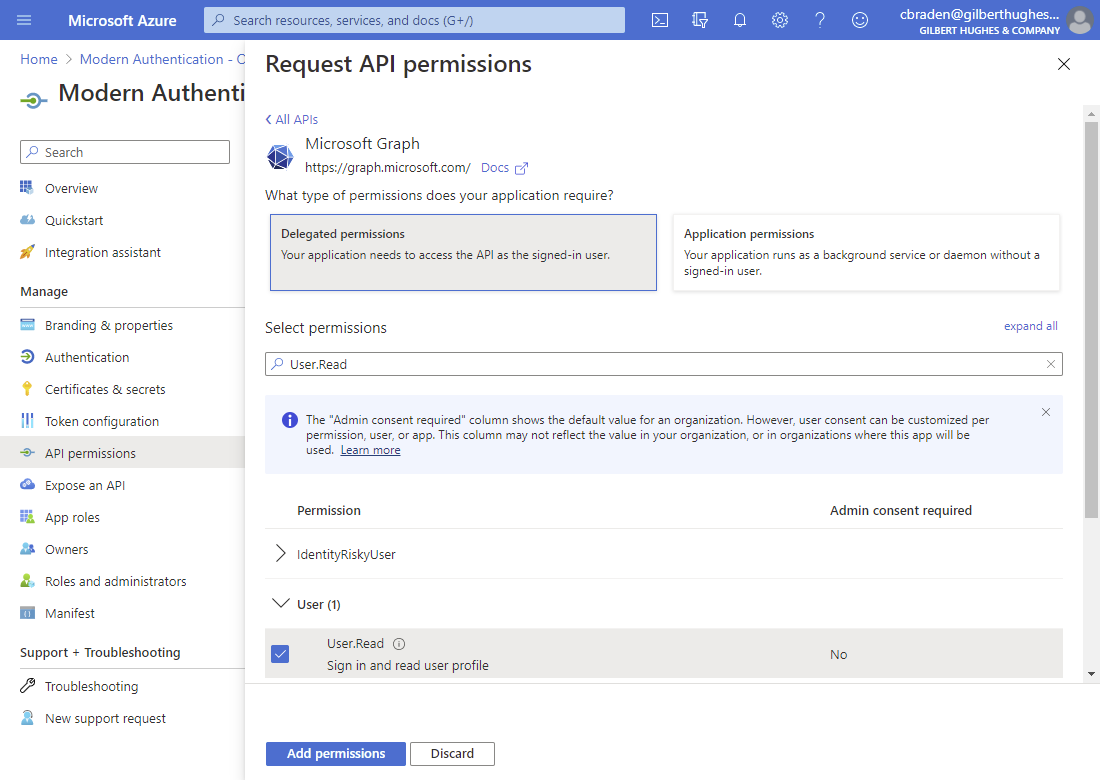Click the Token configuration icon
The image size is (1100, 780).
tap(27, 421)
